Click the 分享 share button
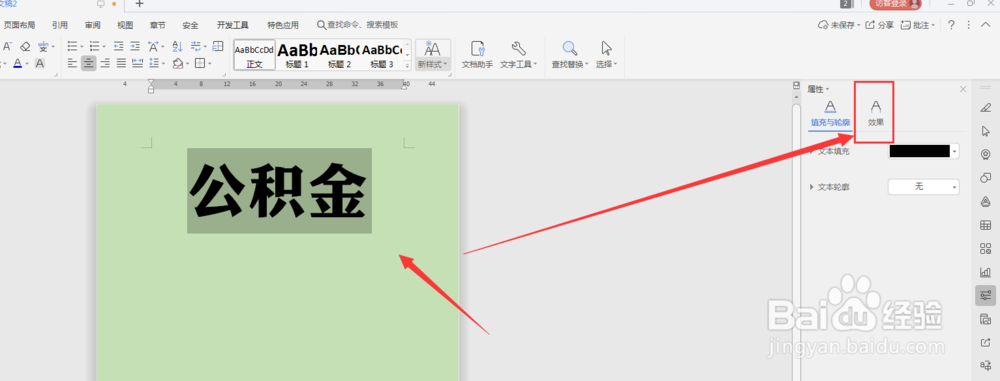Screen dimensions: 1000x381 [880, 25]
